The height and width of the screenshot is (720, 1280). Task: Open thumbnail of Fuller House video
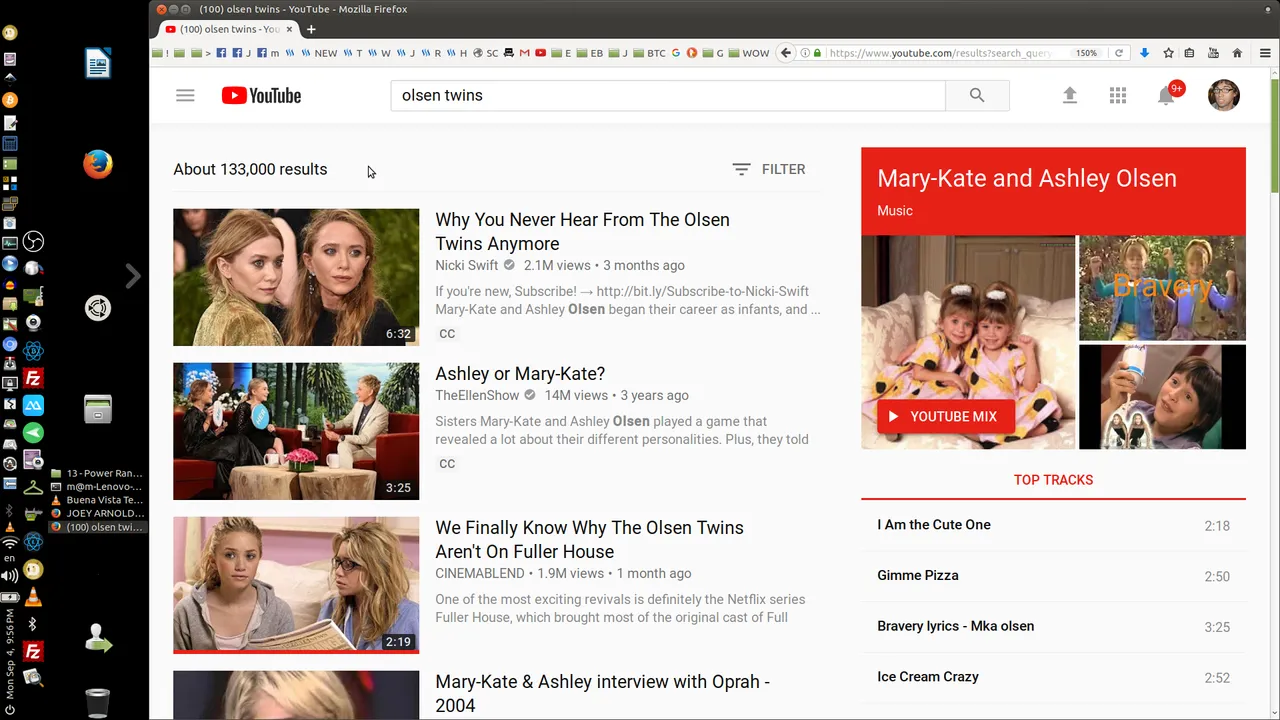296,585
